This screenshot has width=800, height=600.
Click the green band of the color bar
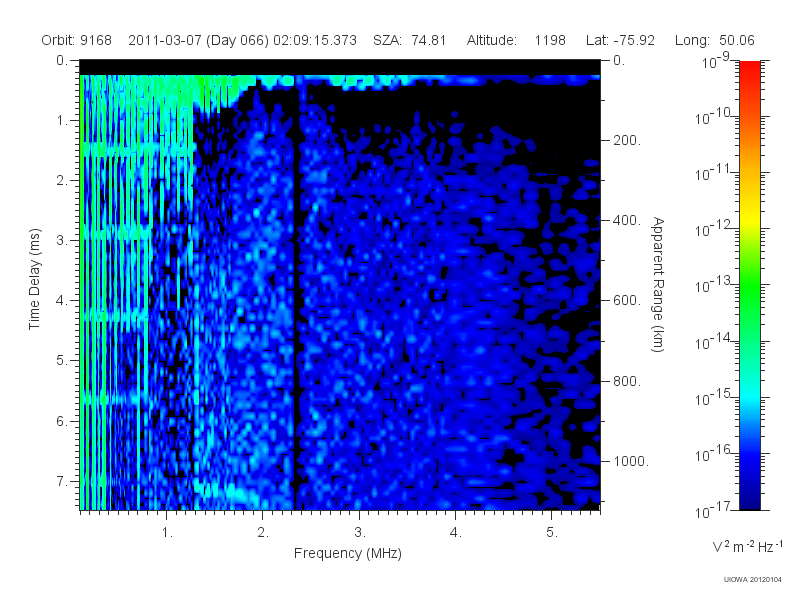tap(750, 286)
